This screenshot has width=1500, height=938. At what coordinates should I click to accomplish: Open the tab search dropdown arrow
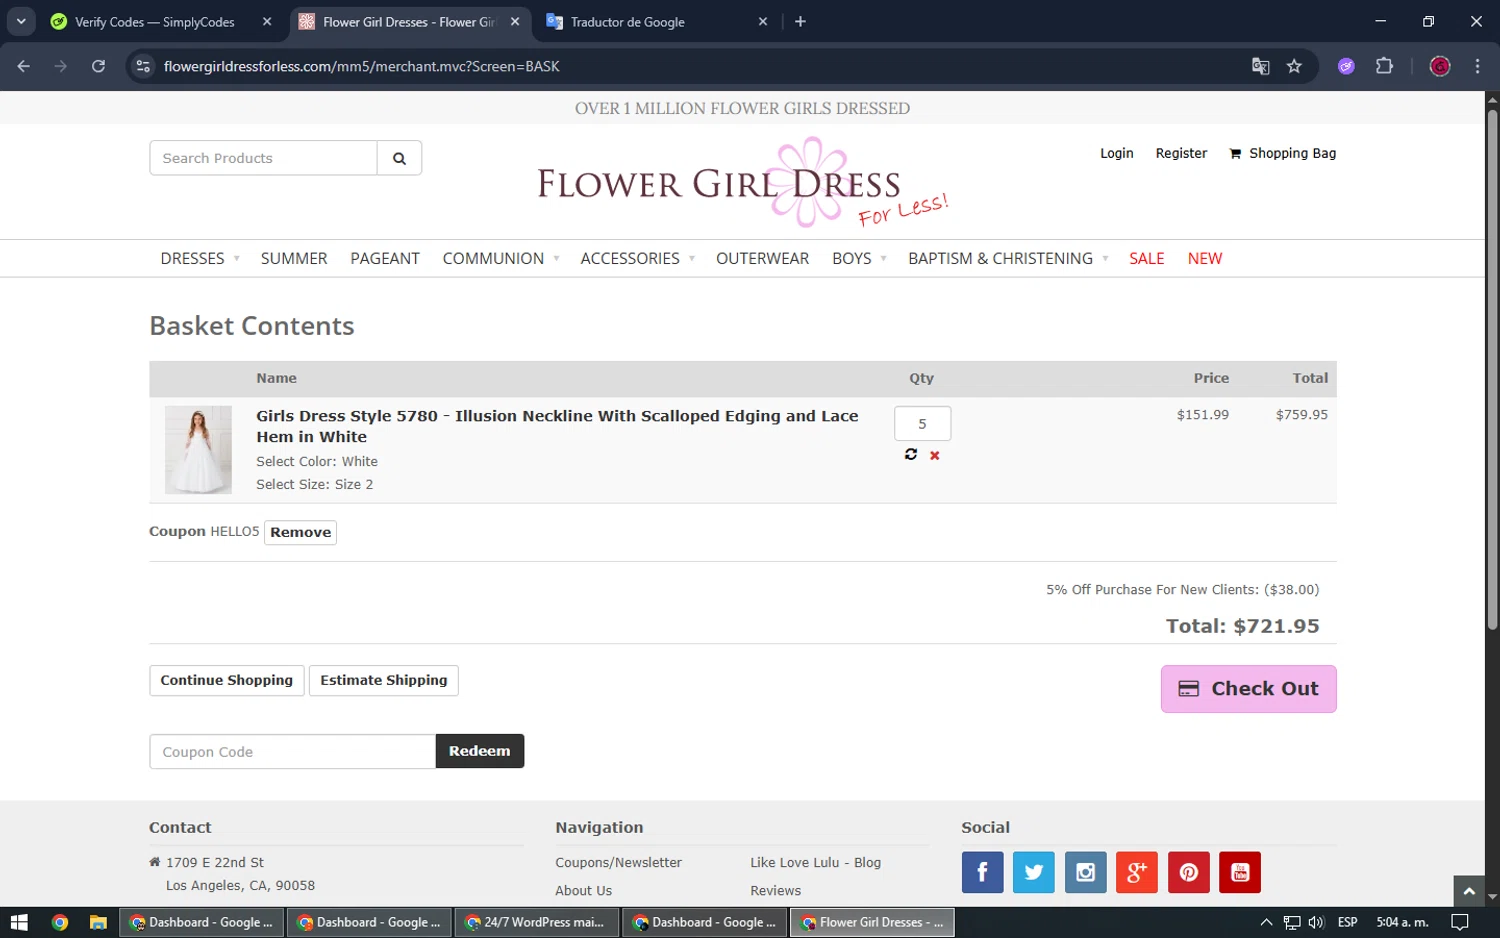[x=21, y=21]
